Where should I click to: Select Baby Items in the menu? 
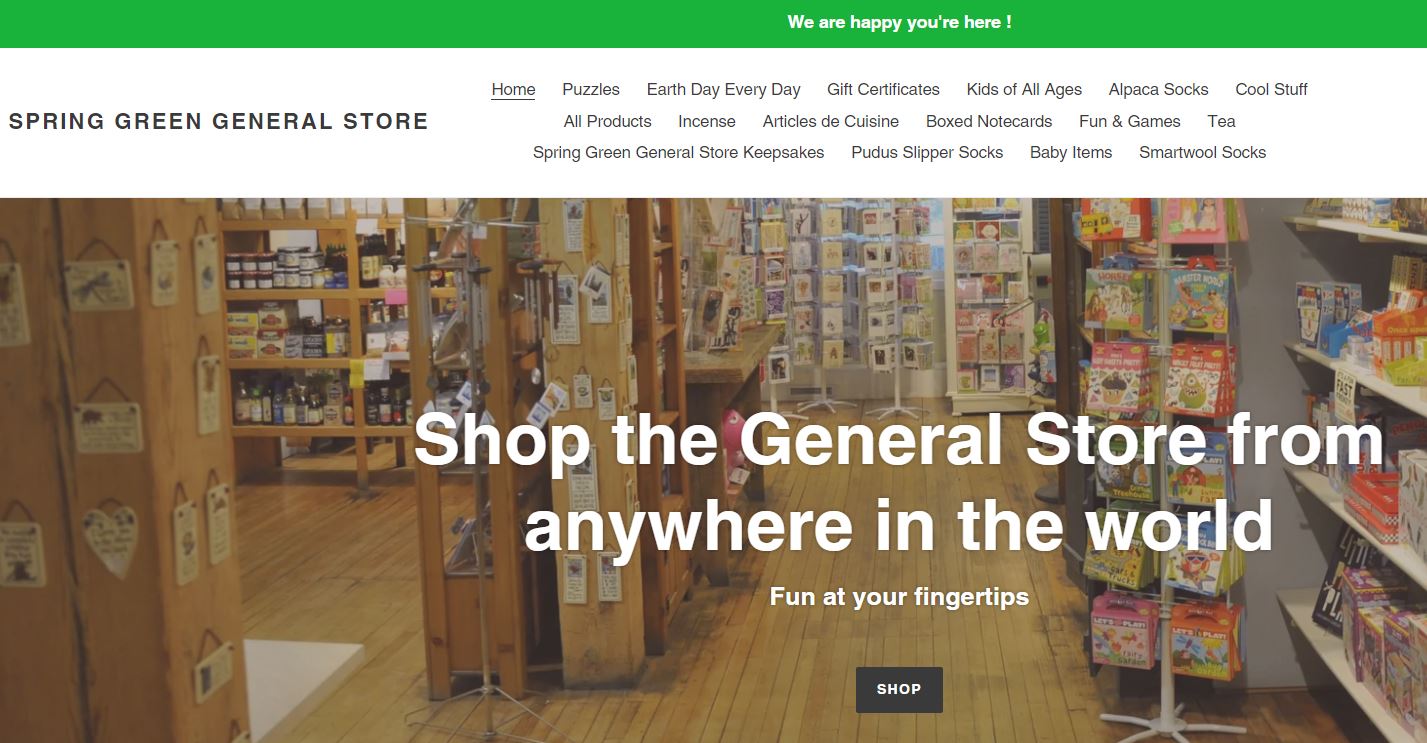pos(1071,152)
